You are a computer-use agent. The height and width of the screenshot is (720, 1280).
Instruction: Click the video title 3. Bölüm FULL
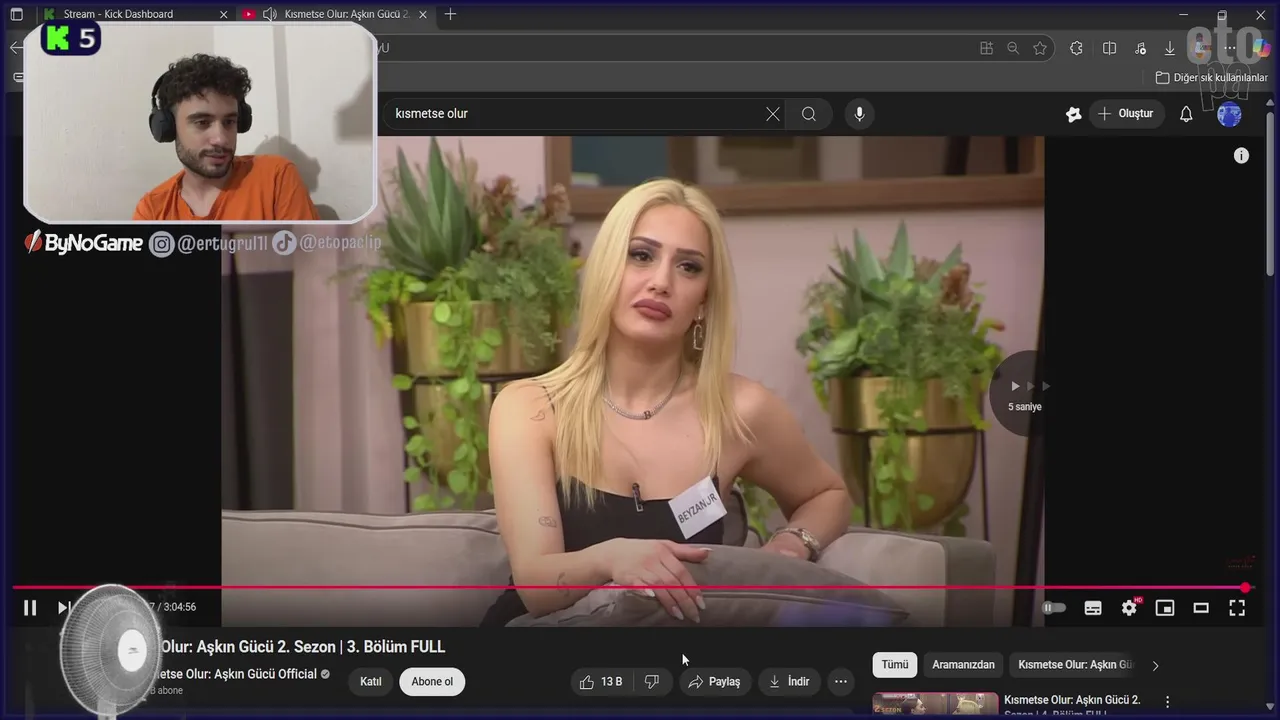click(x=303, y=647)
